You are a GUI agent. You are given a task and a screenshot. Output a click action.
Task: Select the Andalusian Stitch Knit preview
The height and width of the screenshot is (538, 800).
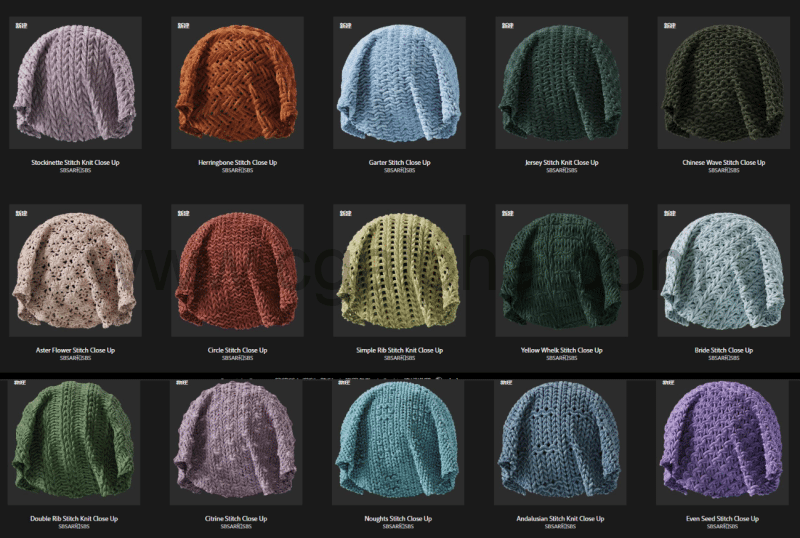coord(560,442)
